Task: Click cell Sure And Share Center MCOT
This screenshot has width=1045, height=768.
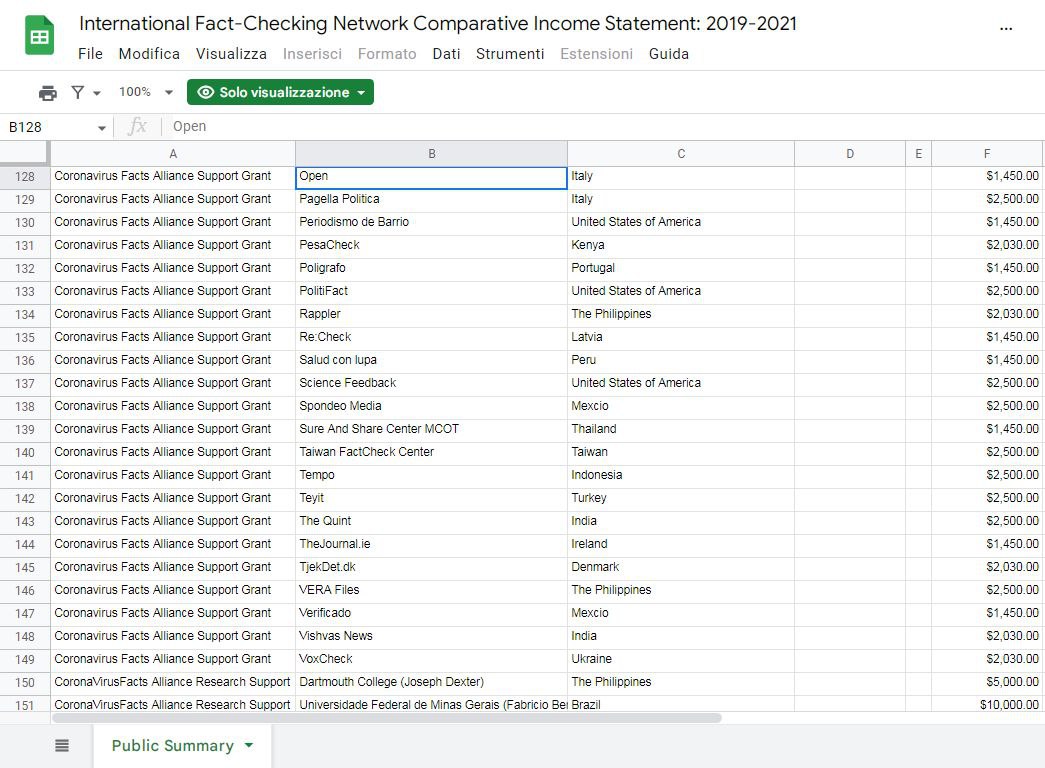Action: coord(431,429)
